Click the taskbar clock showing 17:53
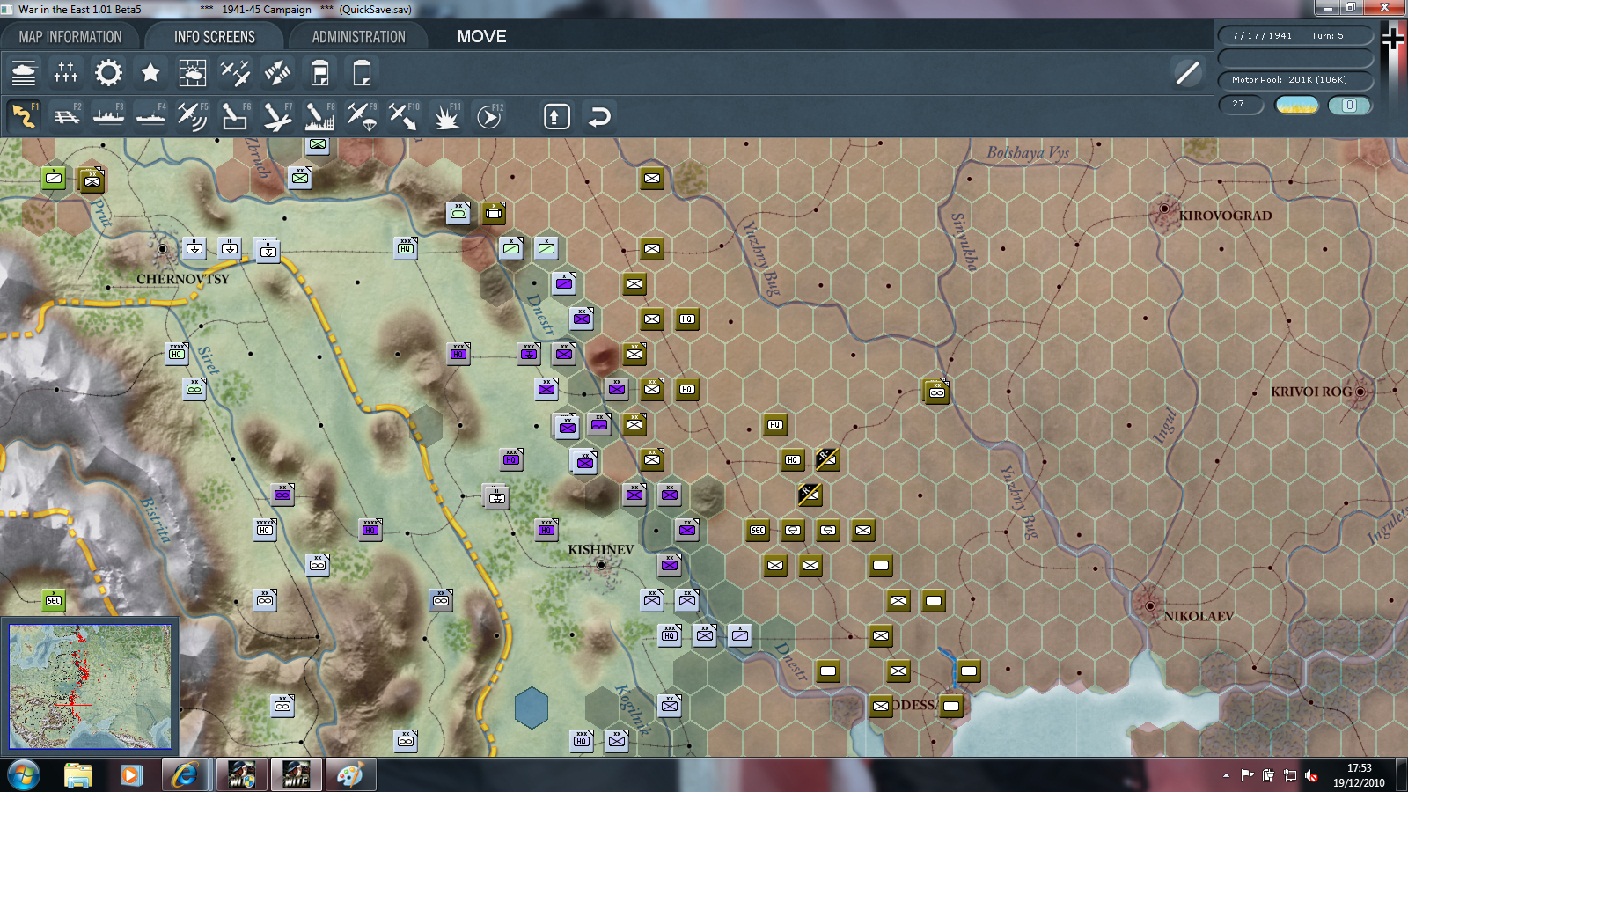The image size is (1600, 900). tap(1358, 776)
